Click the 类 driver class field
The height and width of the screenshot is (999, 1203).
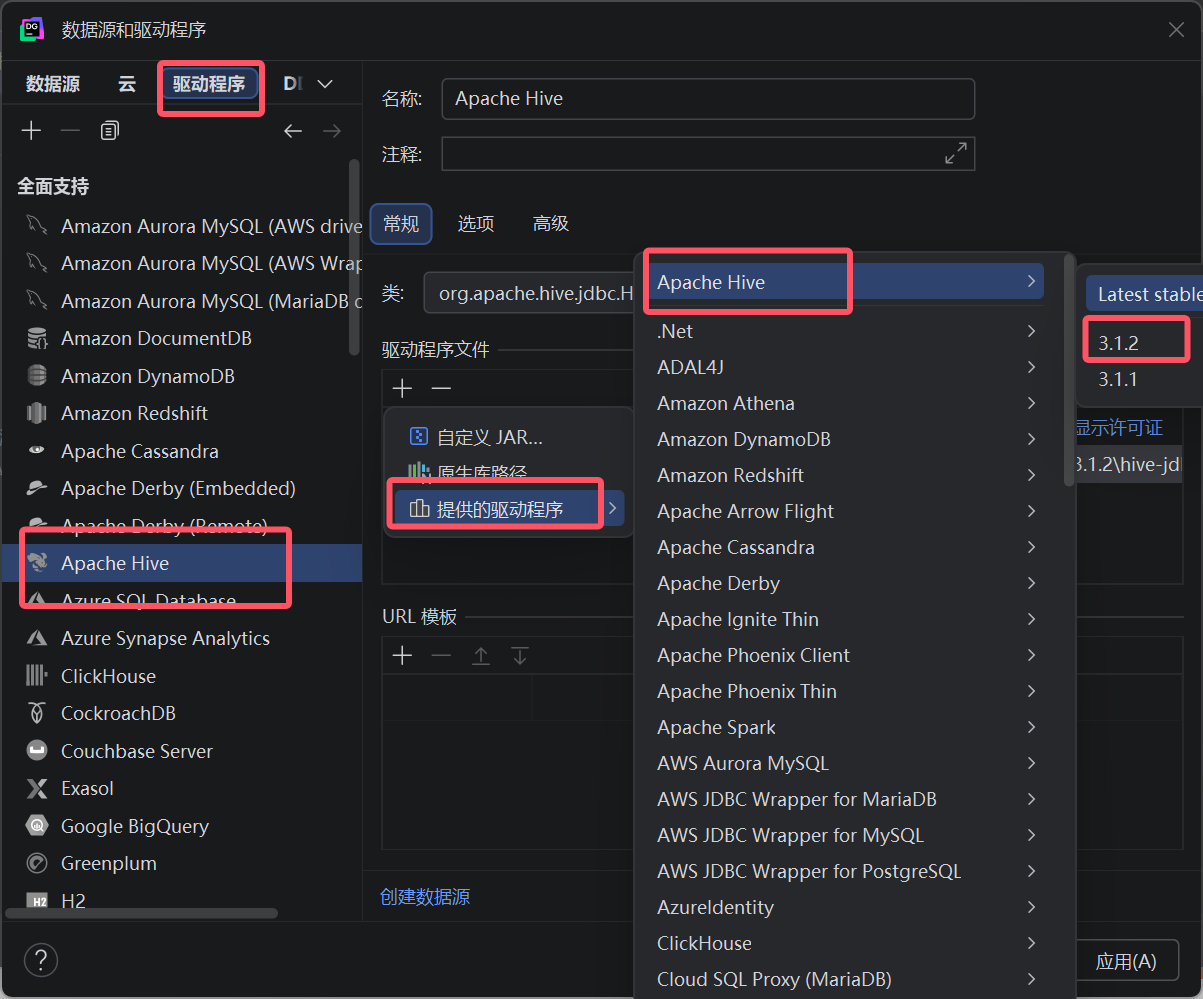click(528, 294)
